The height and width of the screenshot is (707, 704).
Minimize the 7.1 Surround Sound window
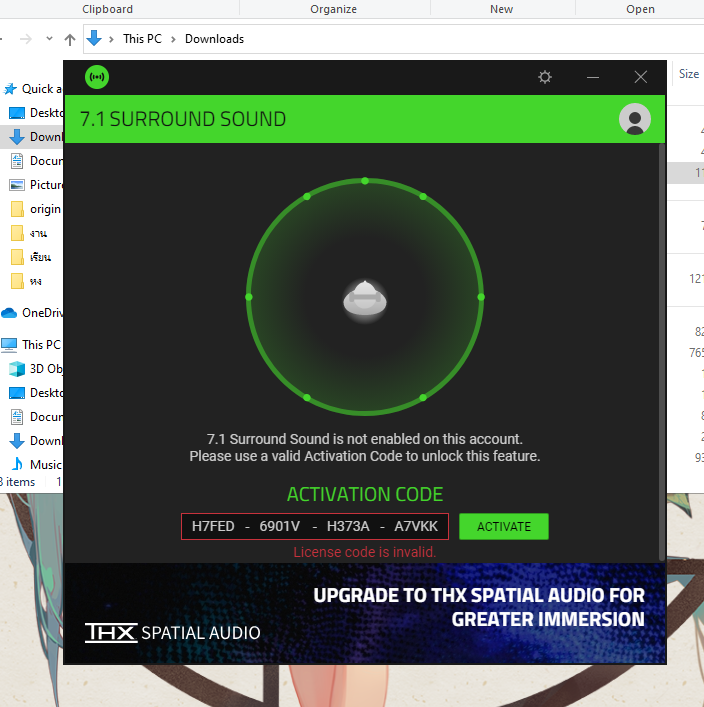(593, 77)
